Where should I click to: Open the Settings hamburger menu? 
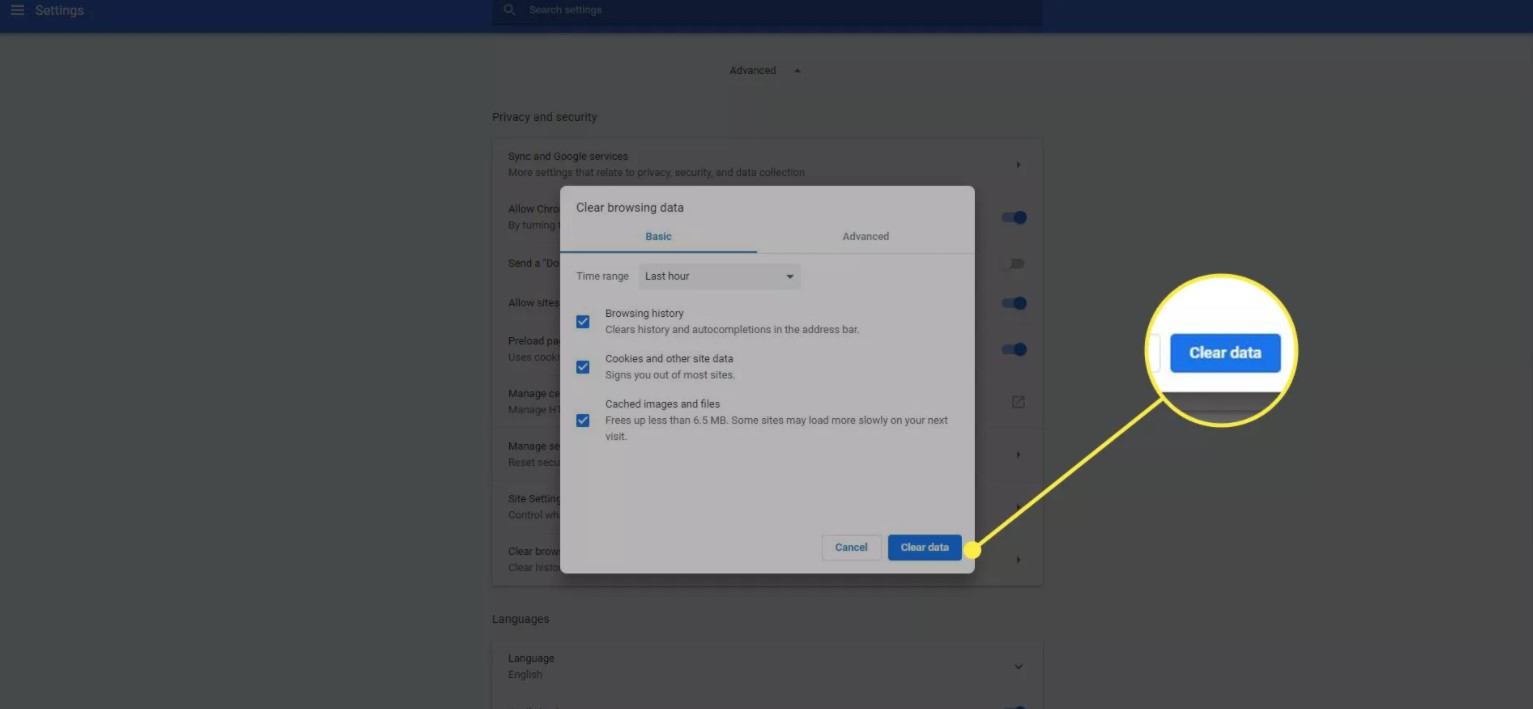click(17, 10)
